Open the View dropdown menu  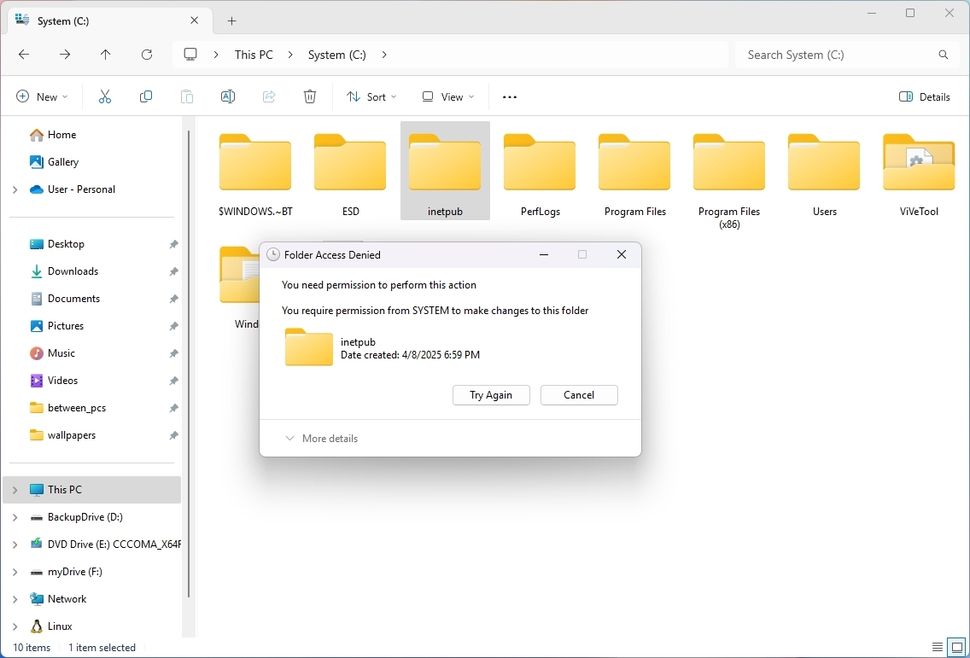coord(447,96)
